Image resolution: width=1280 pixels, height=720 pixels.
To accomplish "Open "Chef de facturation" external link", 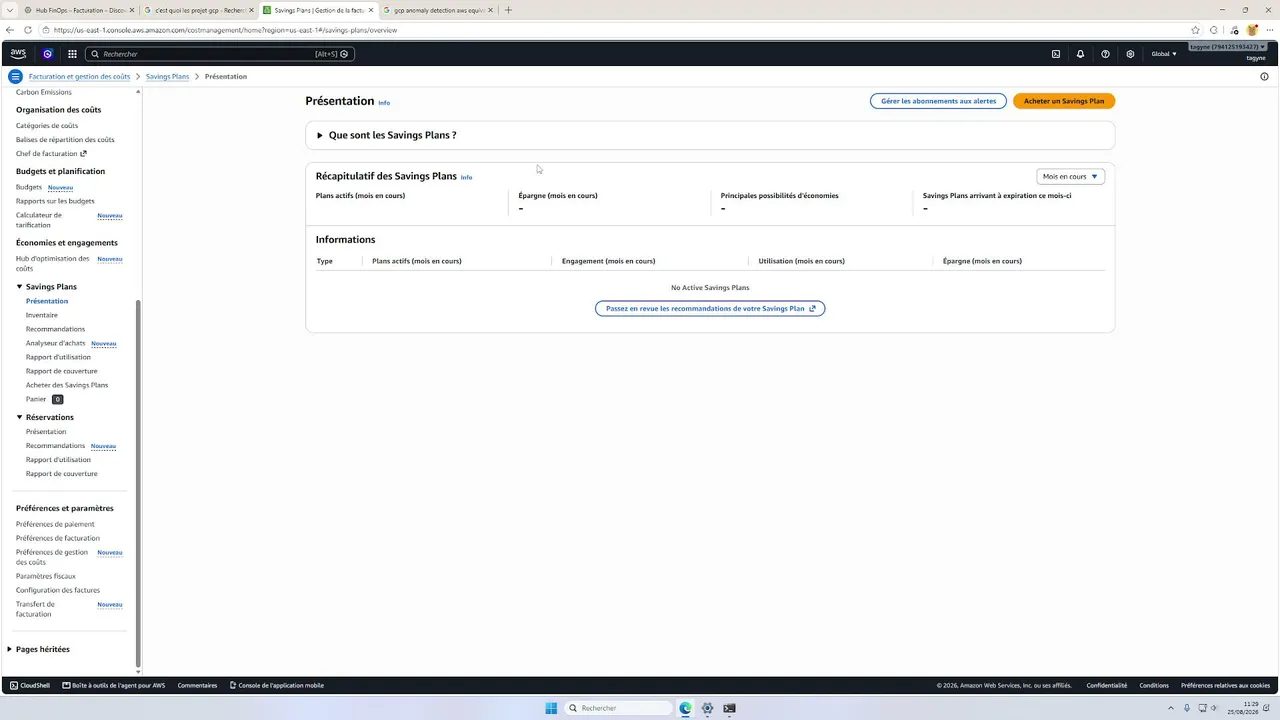I will coord(51,154).
